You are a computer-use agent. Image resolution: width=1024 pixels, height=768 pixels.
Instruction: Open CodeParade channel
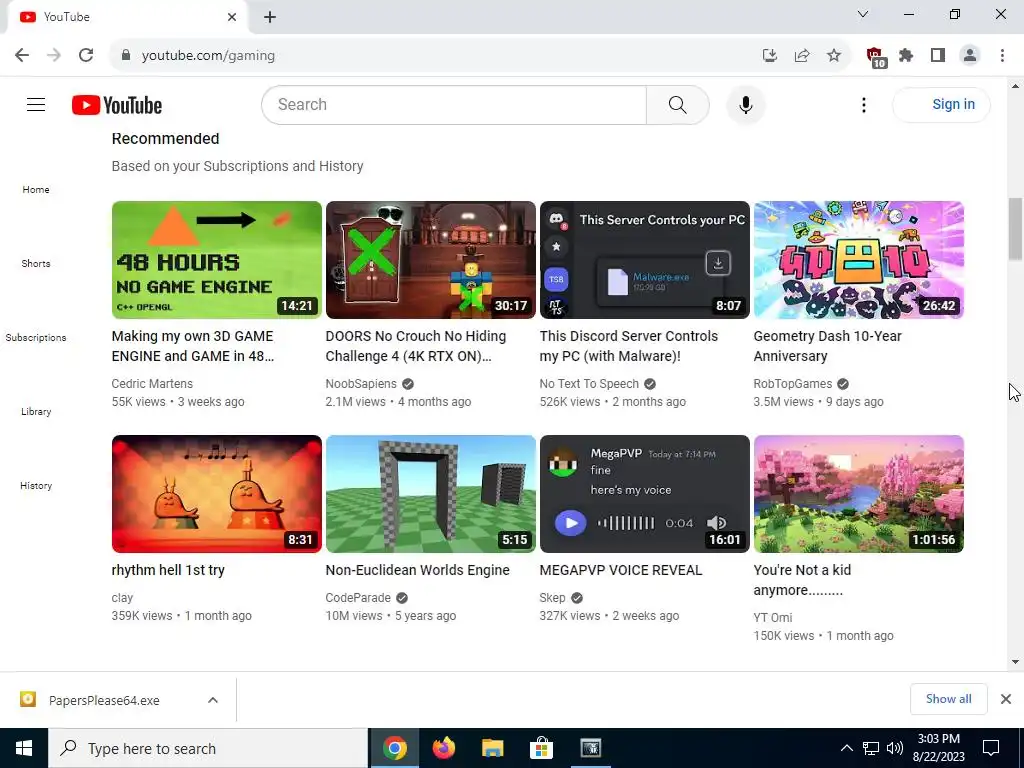[358, 598]
